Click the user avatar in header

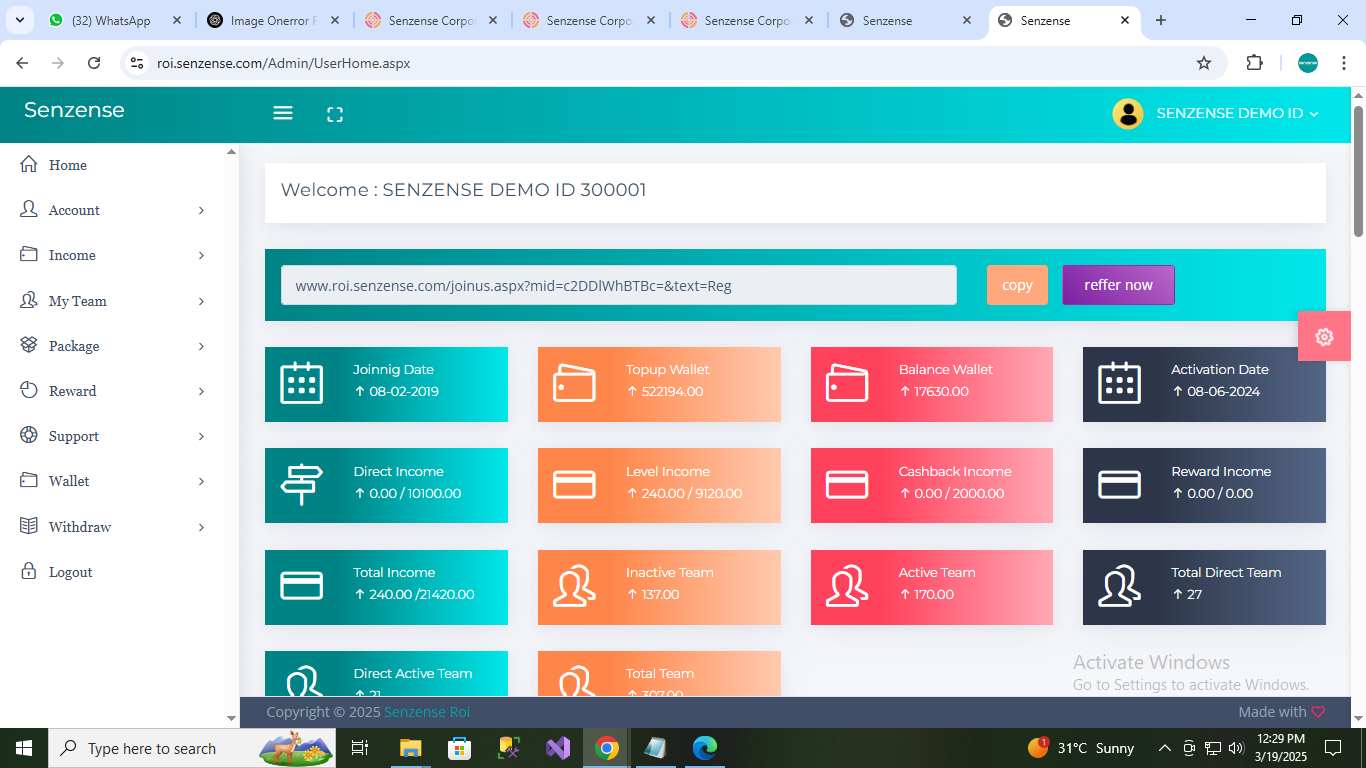1128,114
